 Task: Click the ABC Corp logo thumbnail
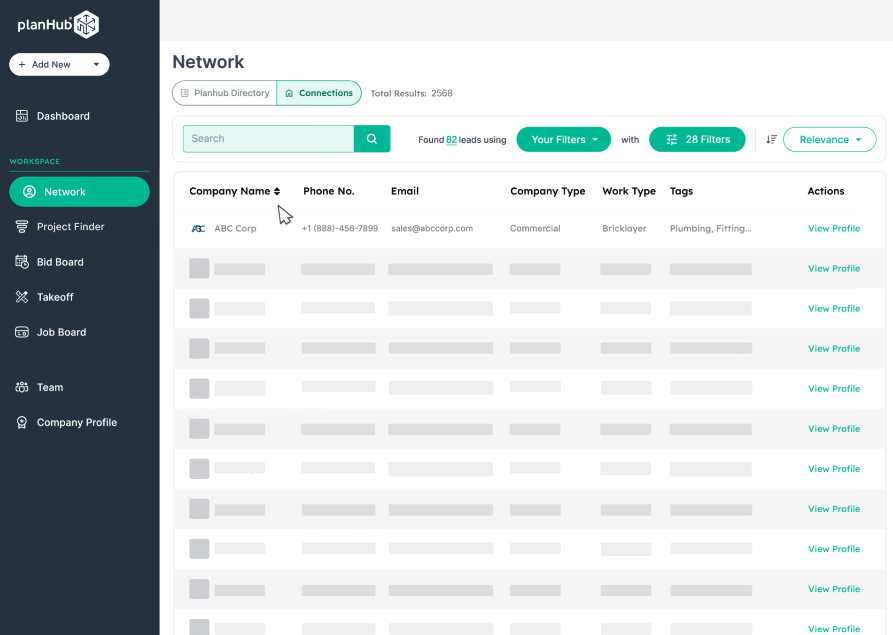(198, 228)
